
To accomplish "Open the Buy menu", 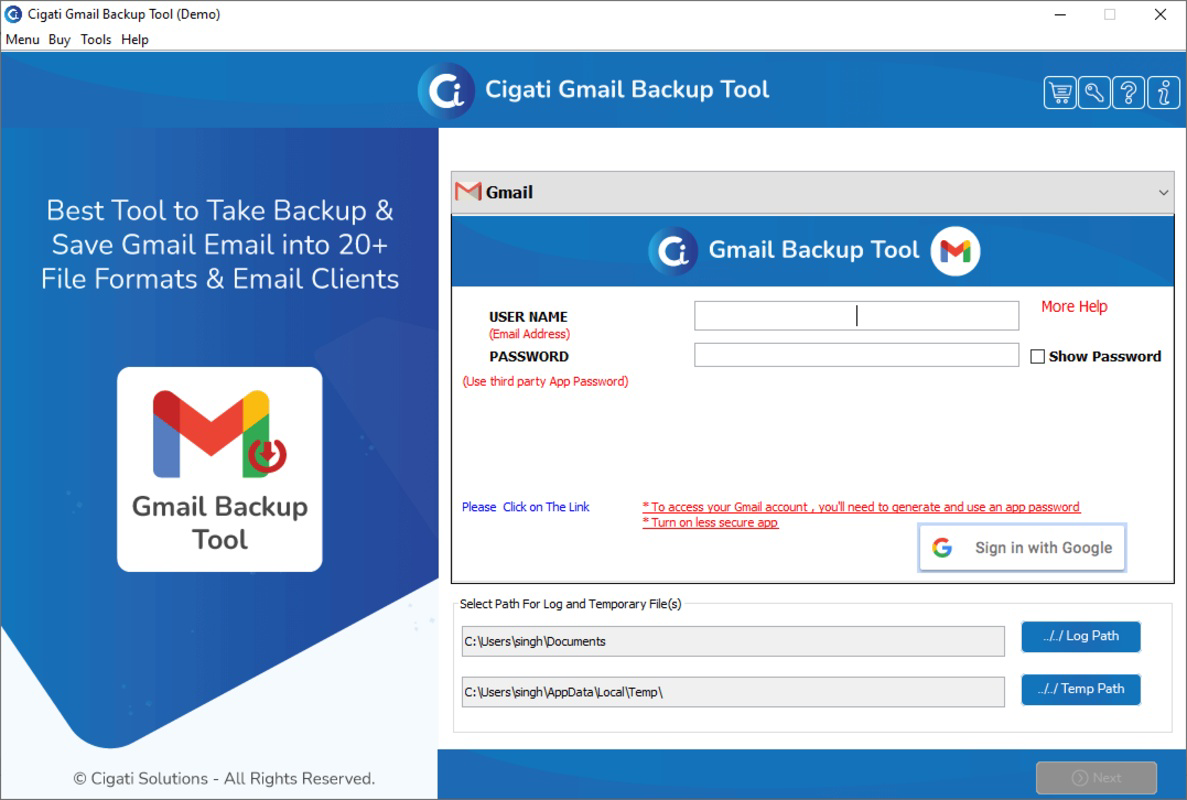I will 59,40.
